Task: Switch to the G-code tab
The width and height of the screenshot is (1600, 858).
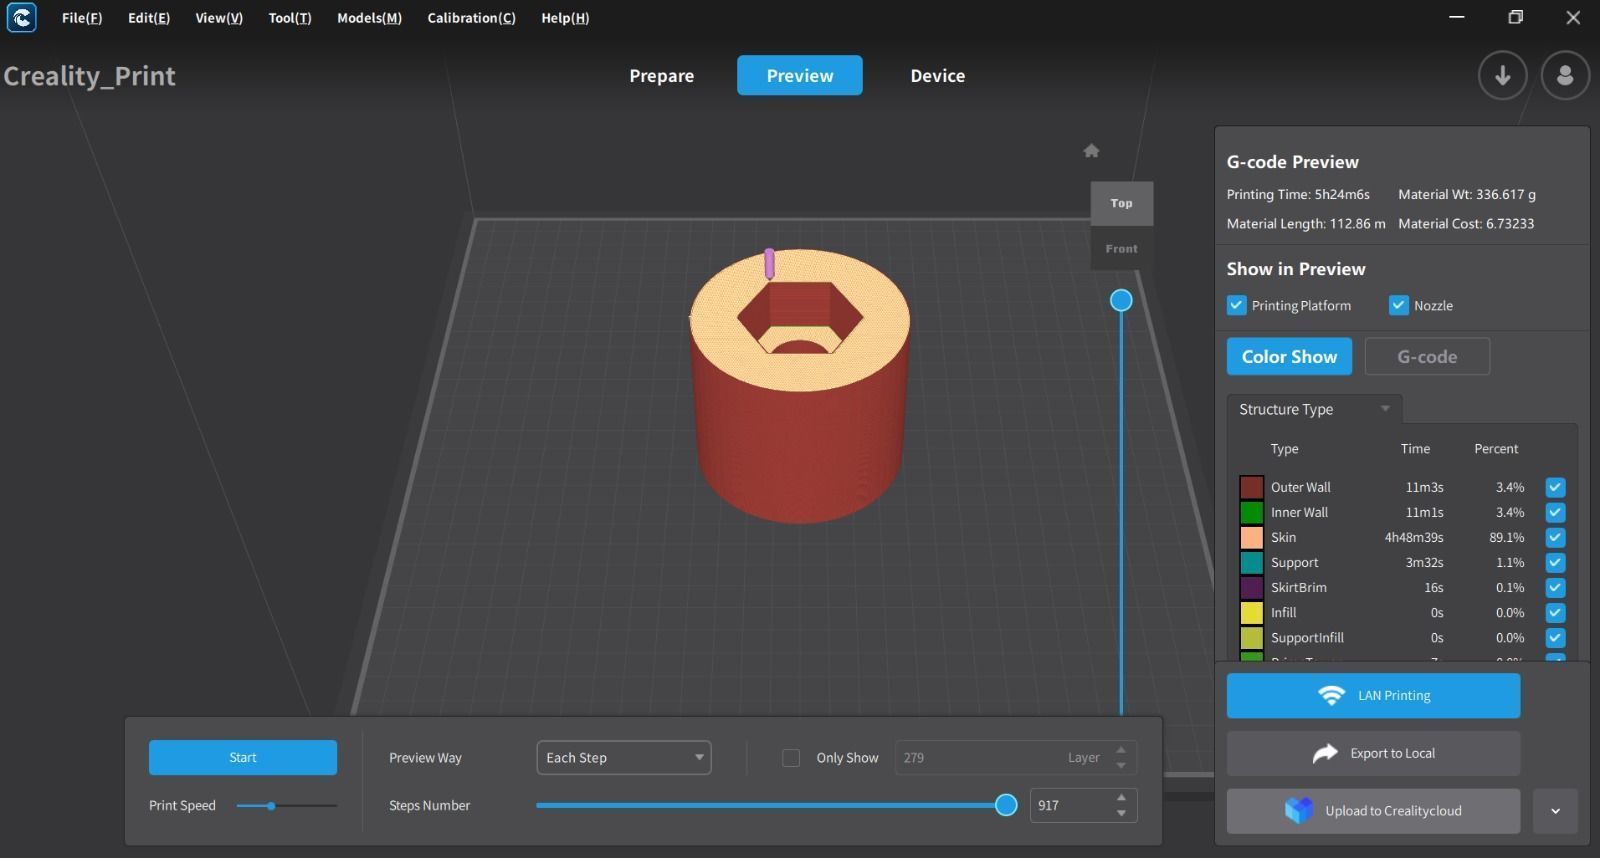Action: click(1427, 356)
